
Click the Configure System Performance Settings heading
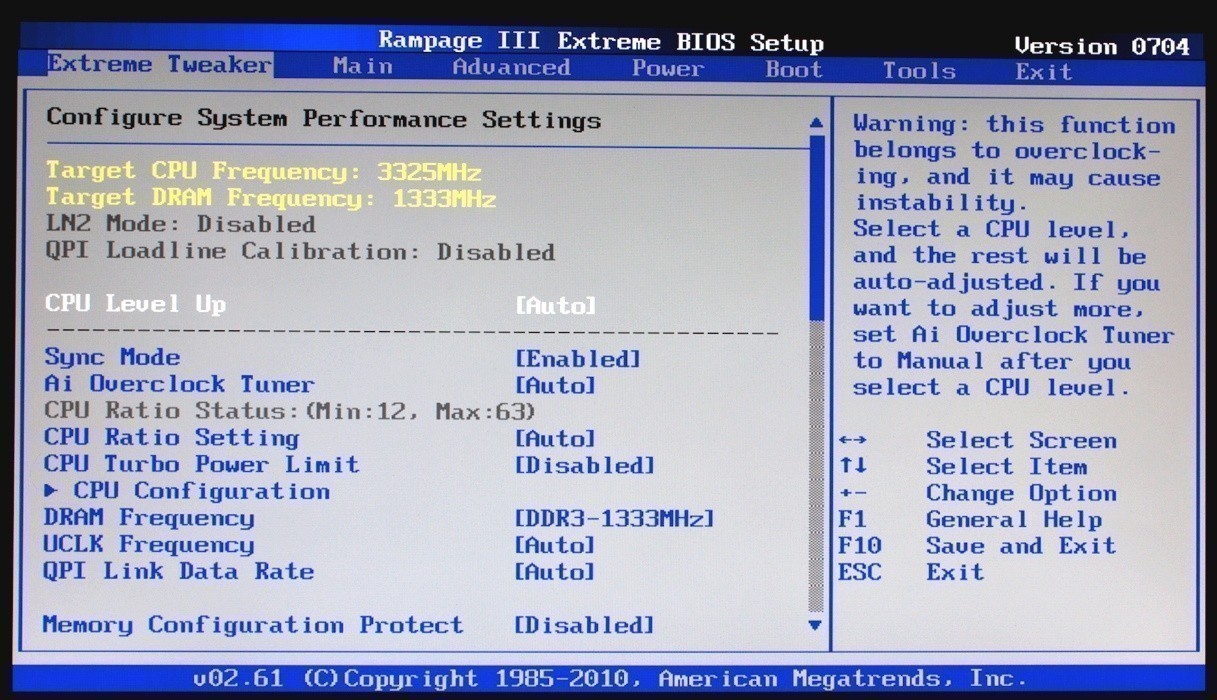click(324, 119)
